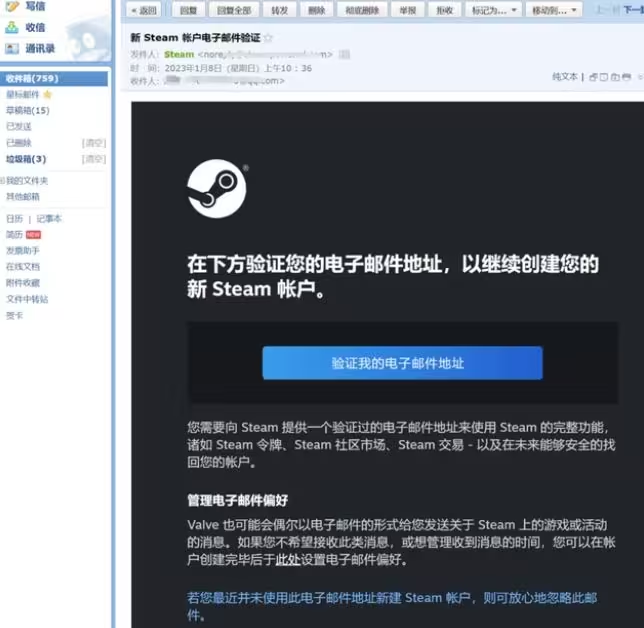Open the 在线文档 online docs link

pyautogui.click(x=23, y=267)
